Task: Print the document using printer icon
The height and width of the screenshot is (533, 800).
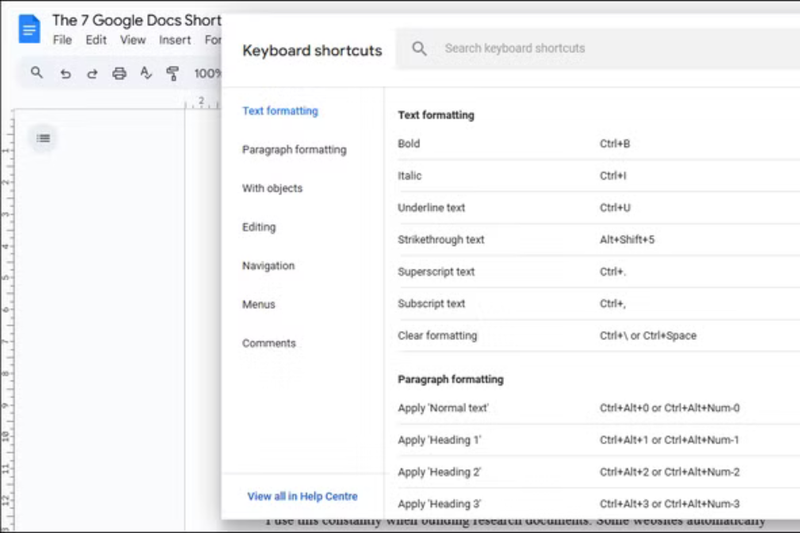Action: (119, 73)
